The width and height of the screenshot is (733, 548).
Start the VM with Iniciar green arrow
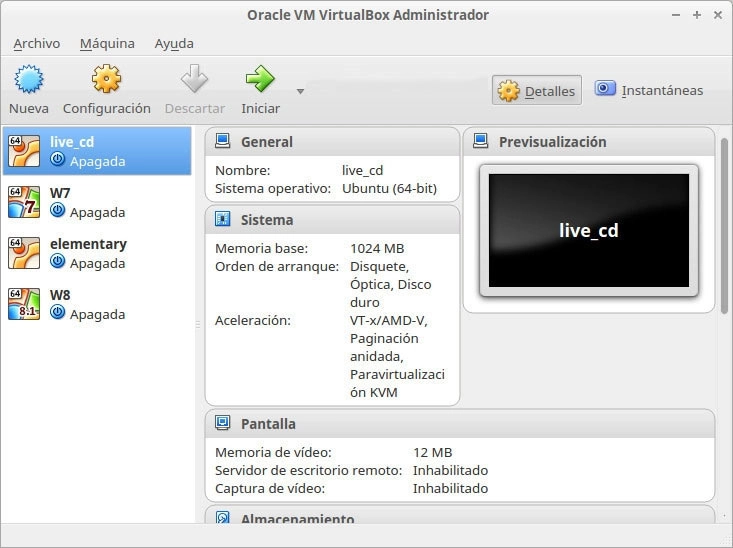[260, 79]
